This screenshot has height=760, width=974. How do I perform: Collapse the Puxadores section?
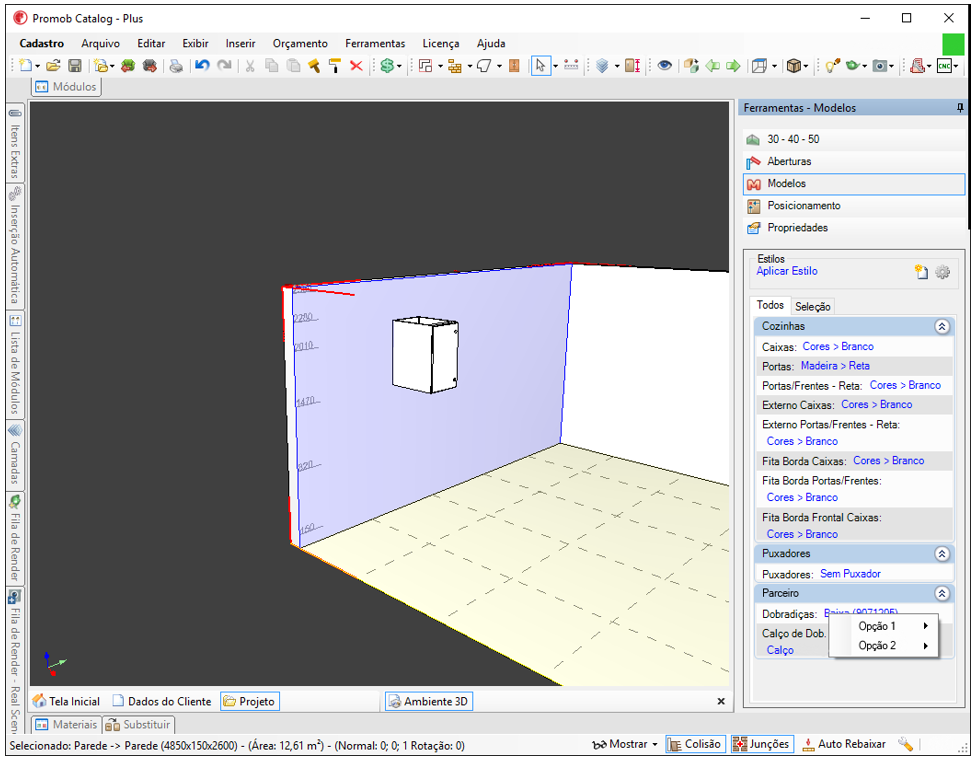pyautogui.click(x=942, y=554)
